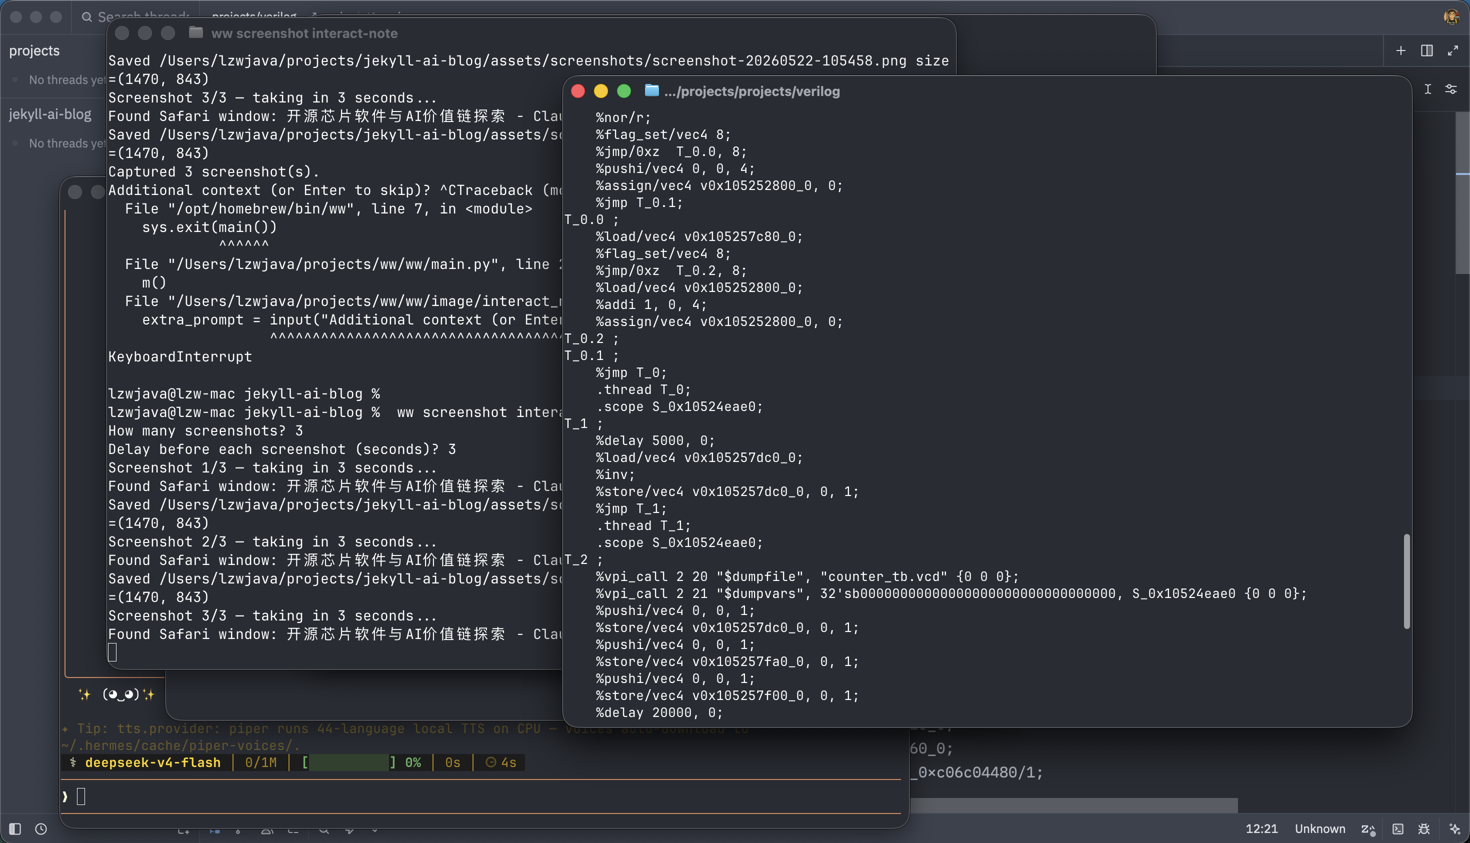Click the "0/1M" token counter
Screen dimensions: 1470x843
261,762
